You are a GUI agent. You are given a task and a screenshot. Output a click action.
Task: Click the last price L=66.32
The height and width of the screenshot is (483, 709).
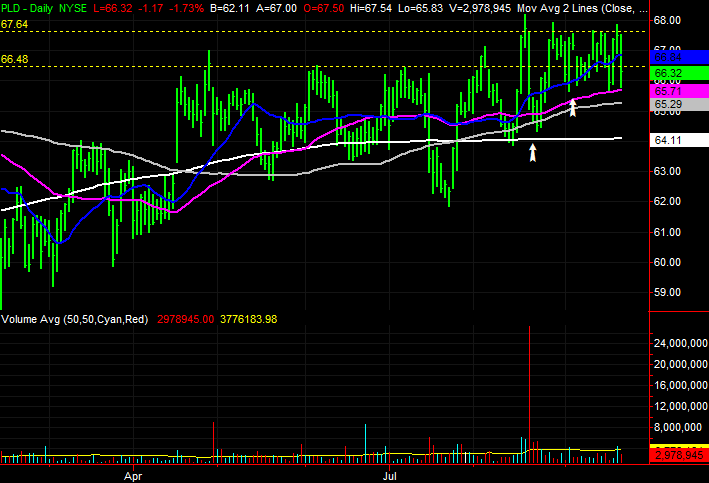[114, 8]
